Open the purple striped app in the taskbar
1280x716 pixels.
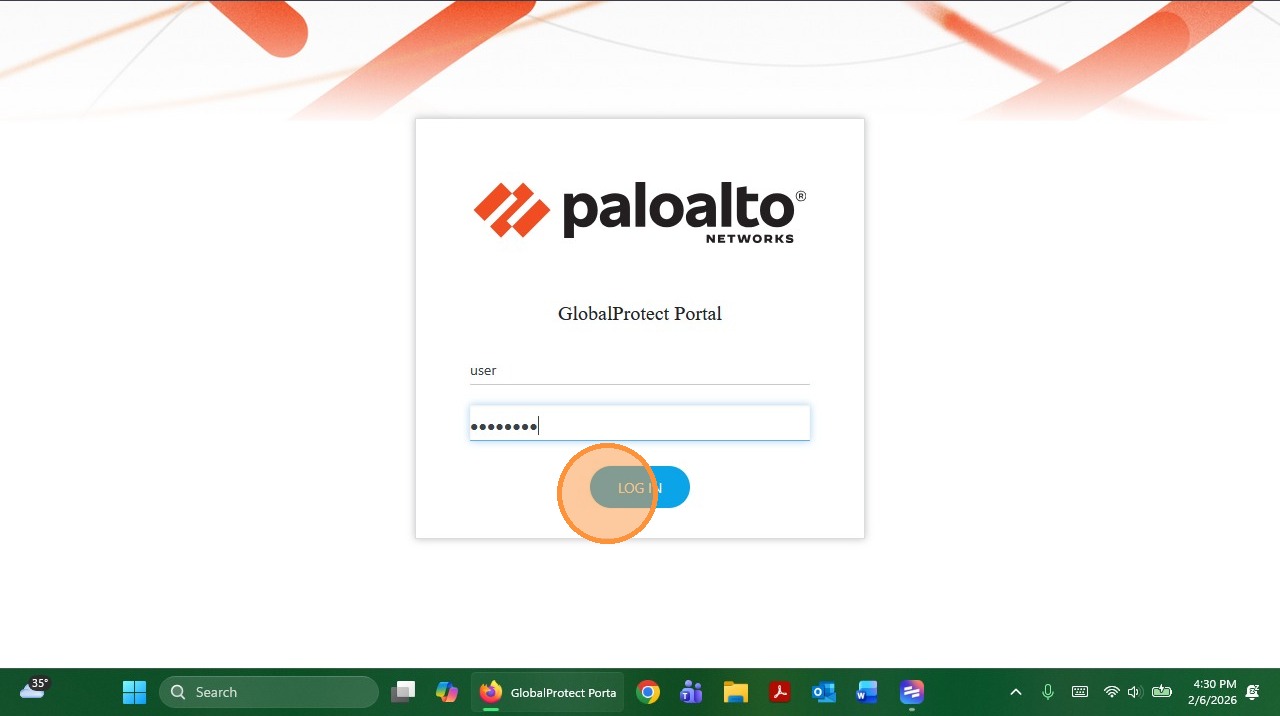coord(911,692)
